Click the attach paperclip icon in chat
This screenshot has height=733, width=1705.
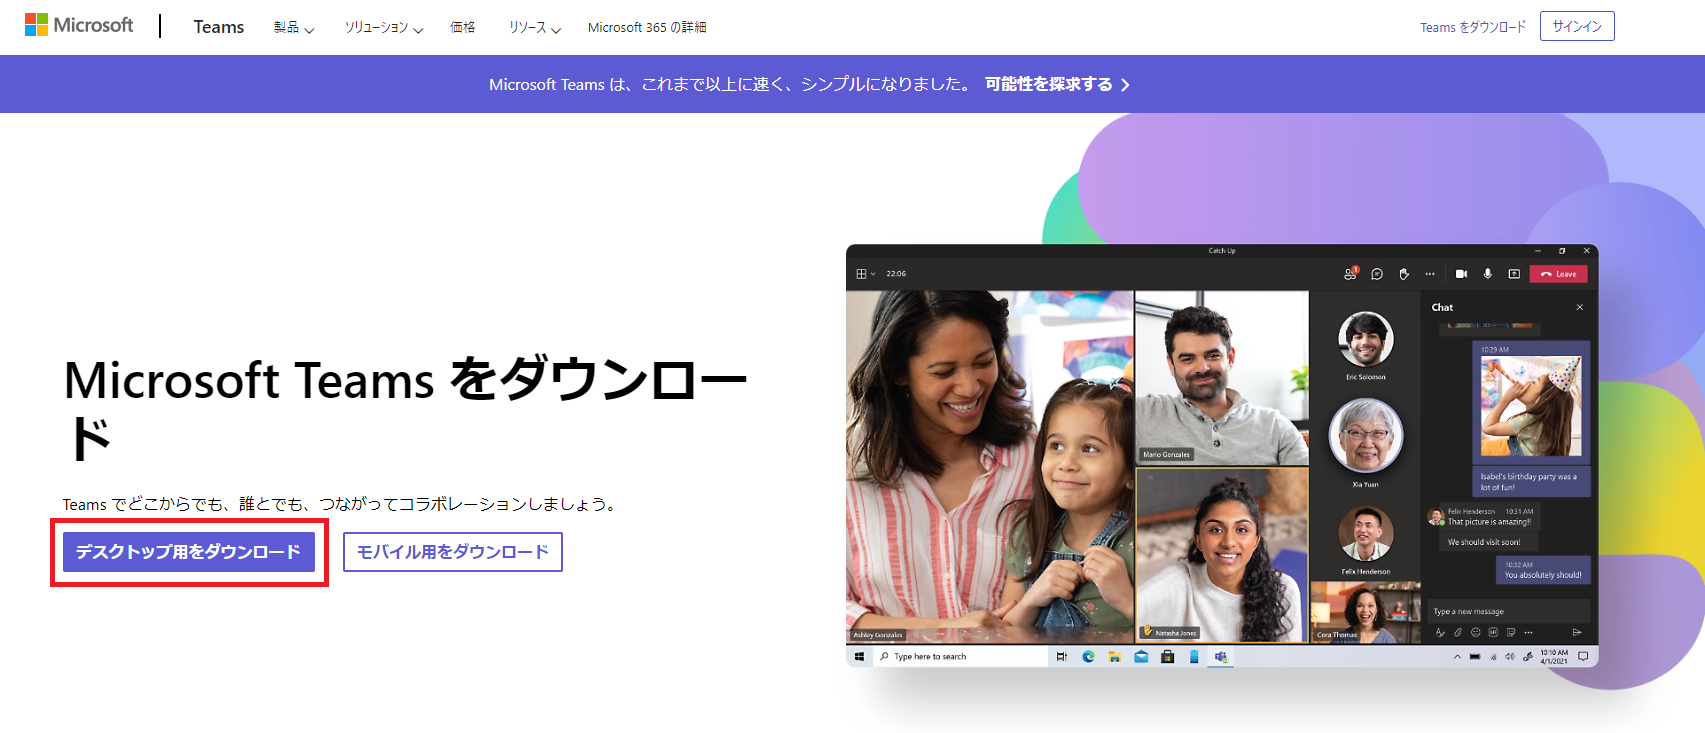point(1458,632)
